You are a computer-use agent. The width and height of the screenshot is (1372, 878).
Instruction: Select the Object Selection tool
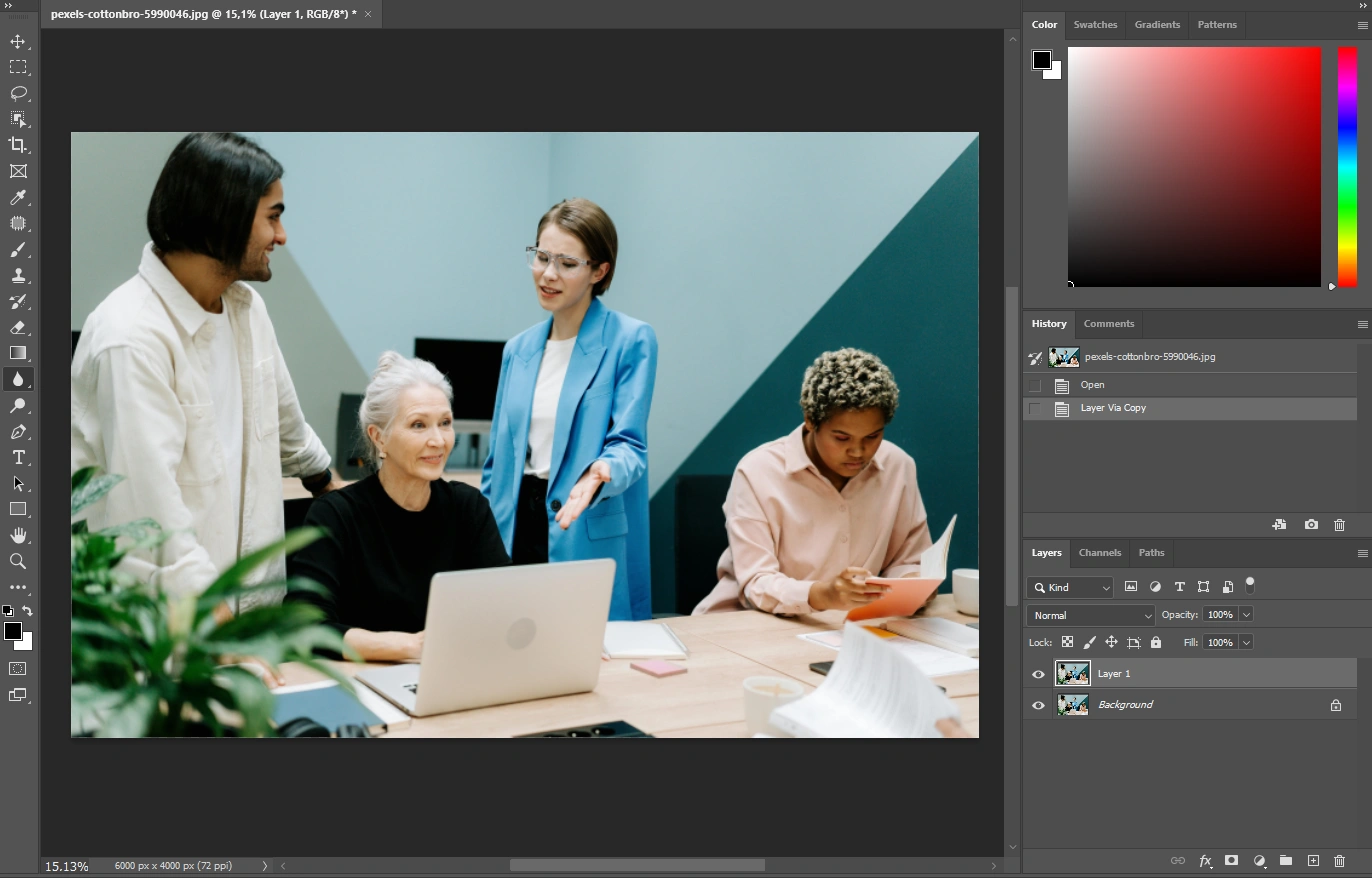tap(18, 119)
